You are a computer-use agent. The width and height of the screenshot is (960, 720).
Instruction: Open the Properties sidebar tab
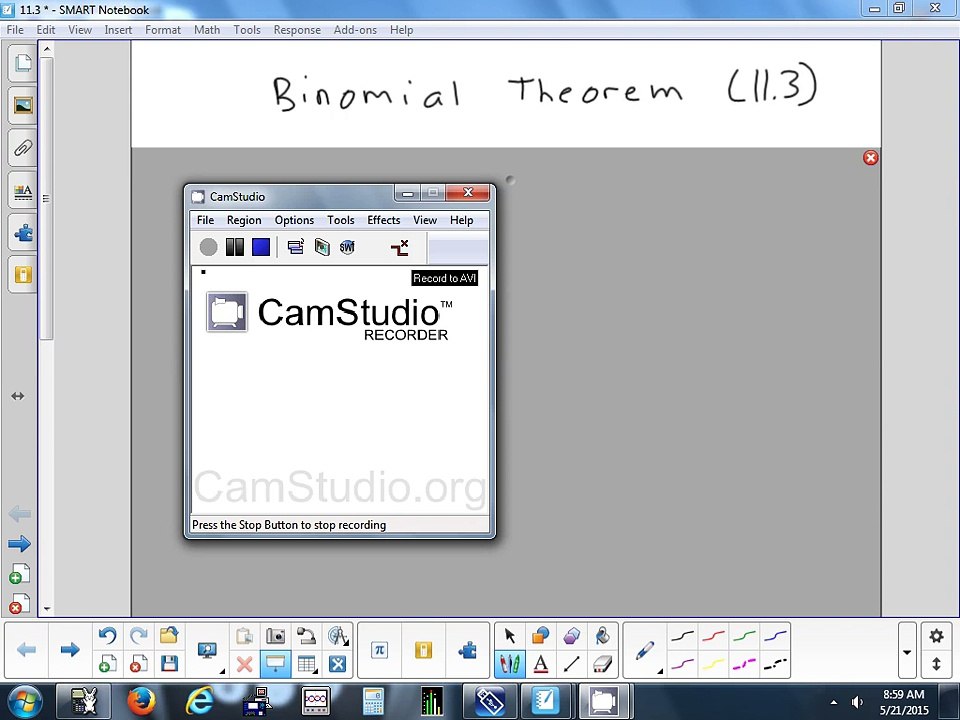[x=23, y=192]
